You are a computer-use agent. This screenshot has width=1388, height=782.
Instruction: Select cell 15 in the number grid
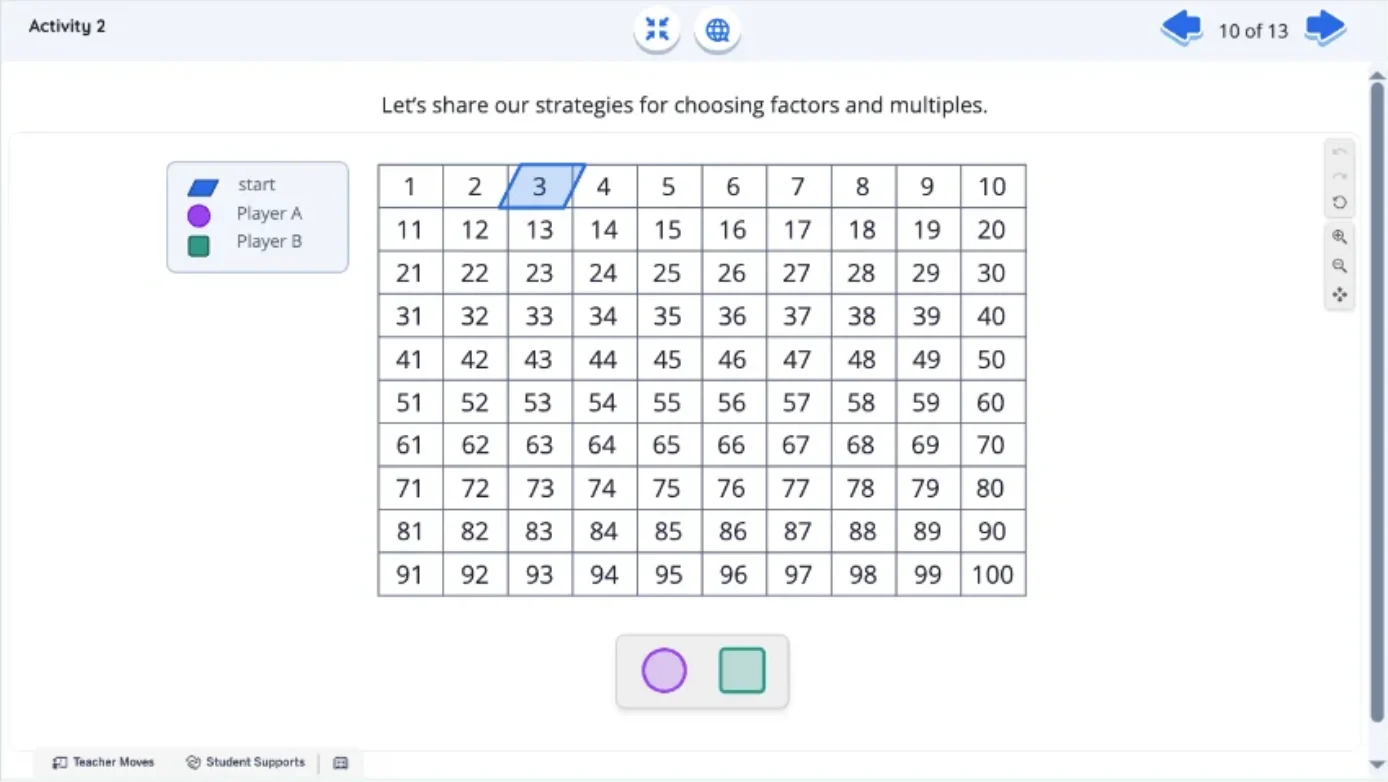(x=669, y=230)
